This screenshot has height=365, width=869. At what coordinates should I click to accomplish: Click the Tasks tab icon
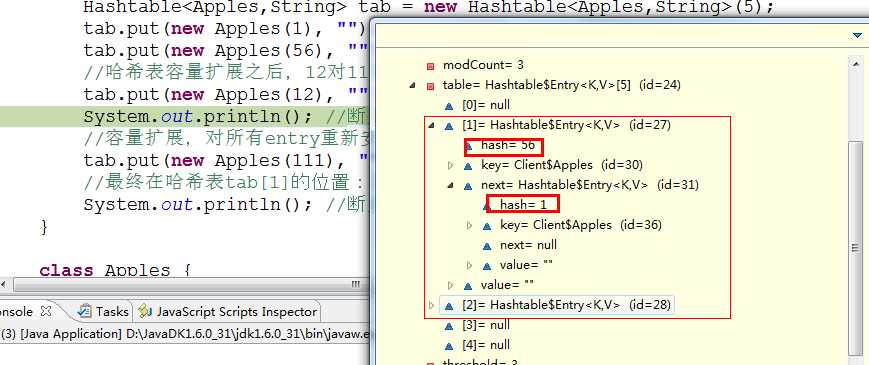click(85, 312)
